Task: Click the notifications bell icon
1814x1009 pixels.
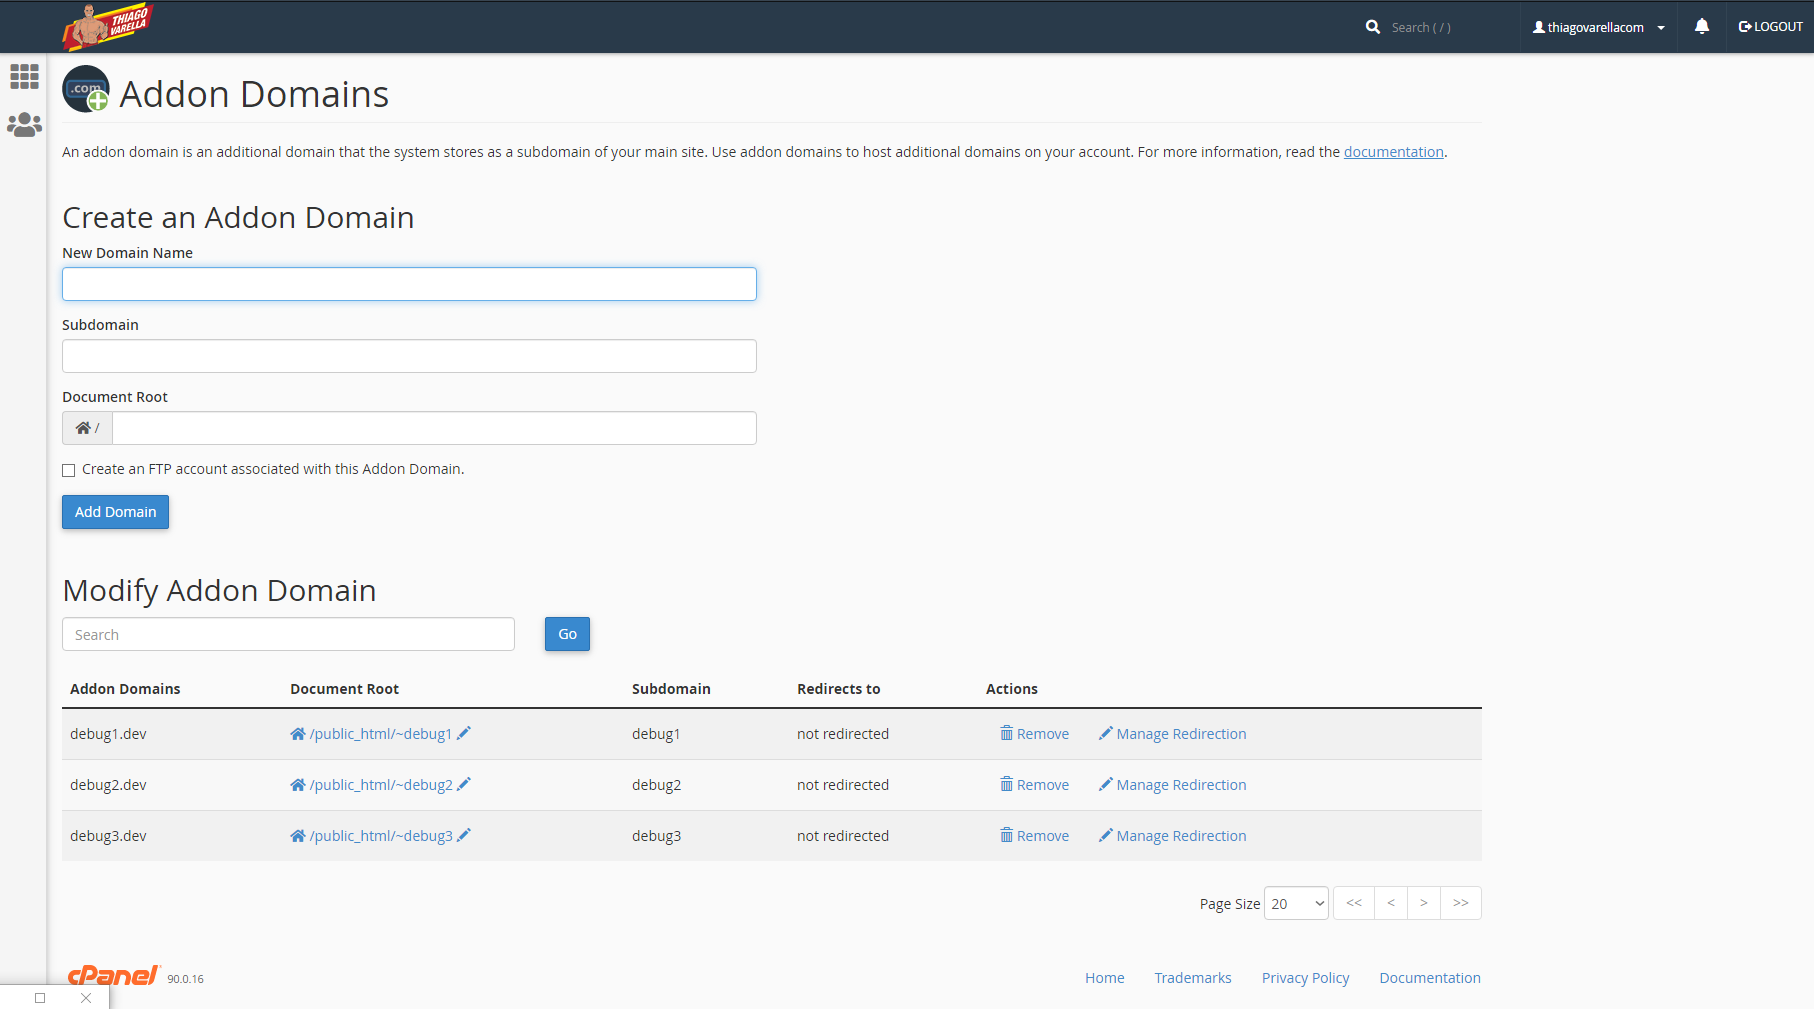Action: tap(1701, 27)
